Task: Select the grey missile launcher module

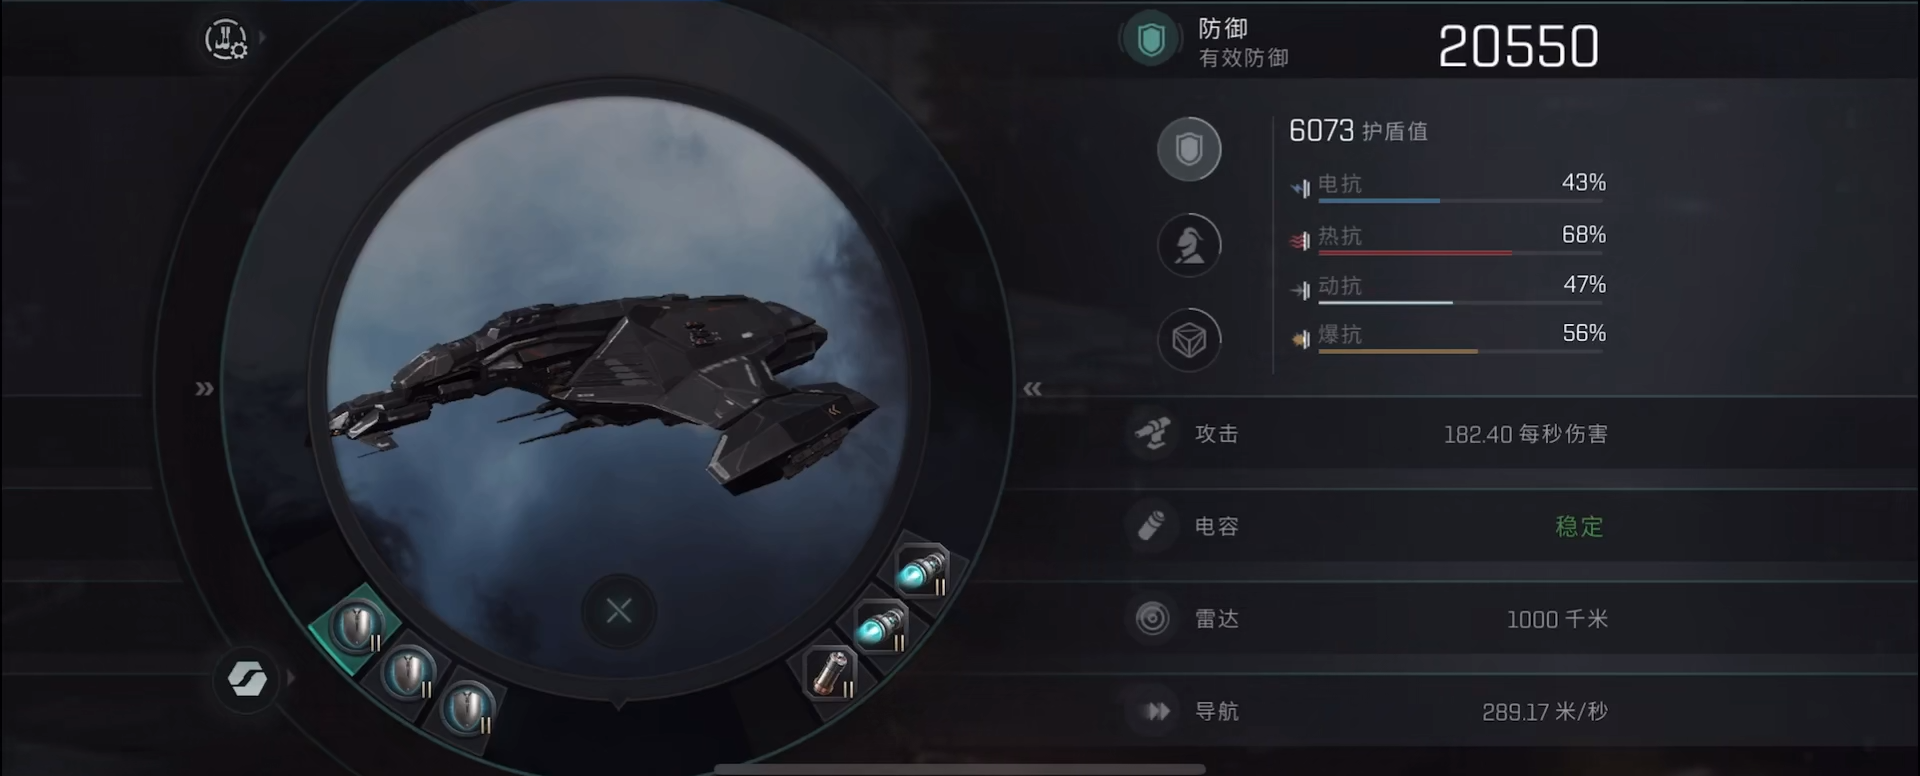Action: 830,672
